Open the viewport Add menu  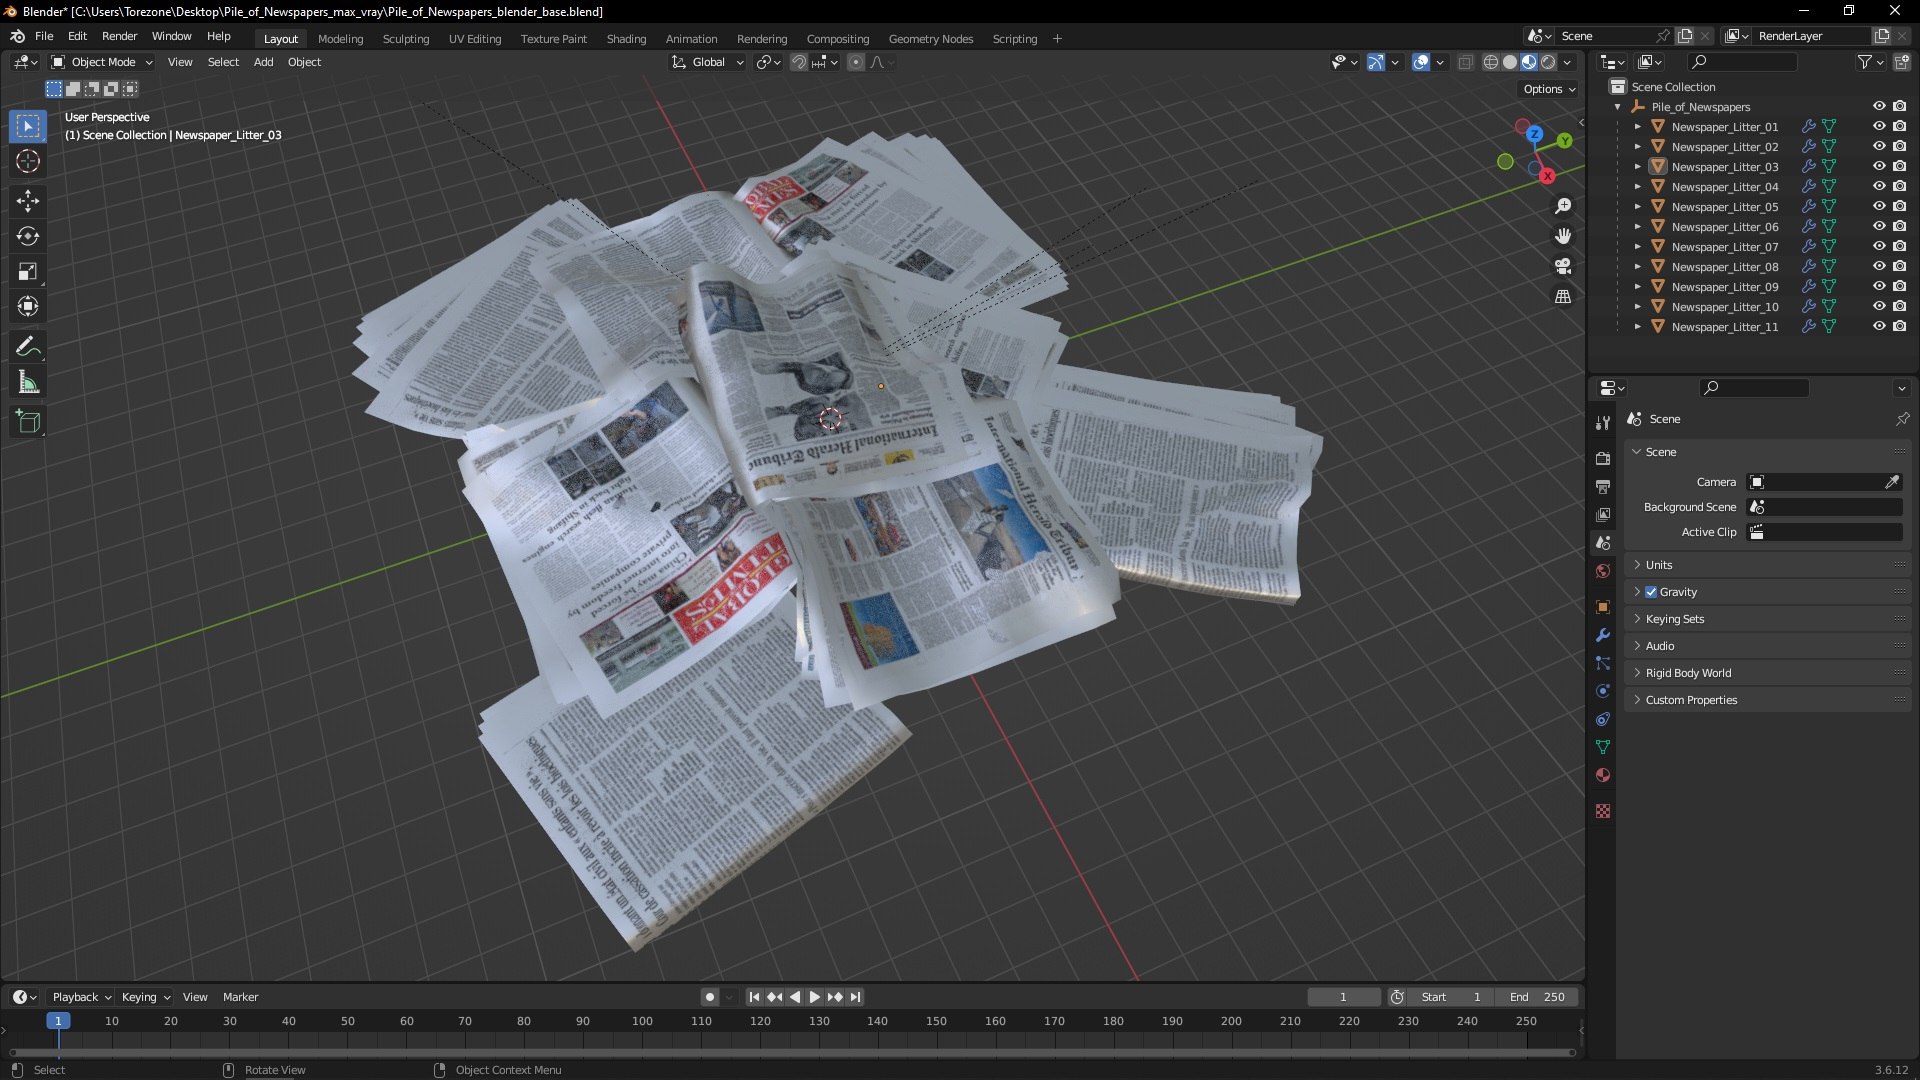[x=263, y=62]
